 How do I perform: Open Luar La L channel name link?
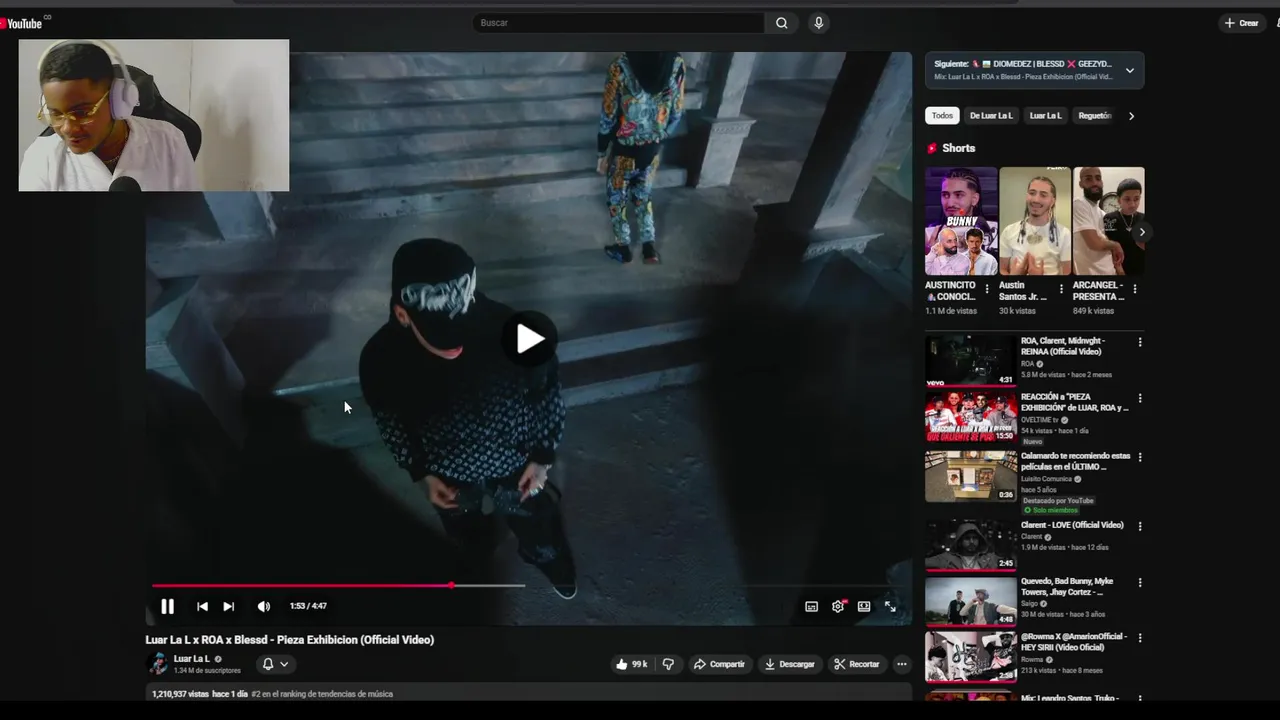tap(192, 659)
